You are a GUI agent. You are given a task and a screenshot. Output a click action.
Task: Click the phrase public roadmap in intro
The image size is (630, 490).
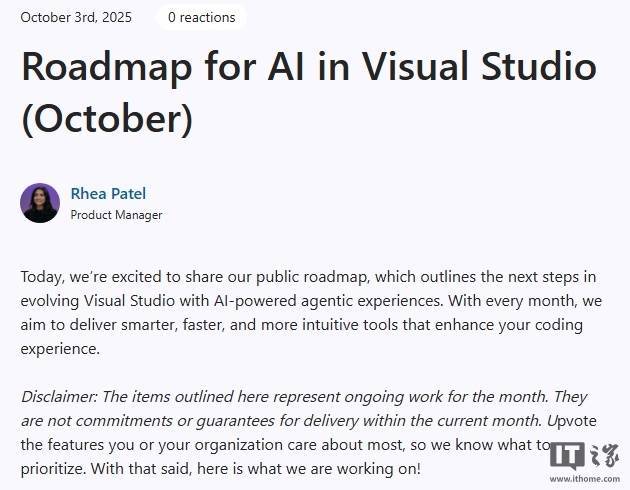pos(353,274)
